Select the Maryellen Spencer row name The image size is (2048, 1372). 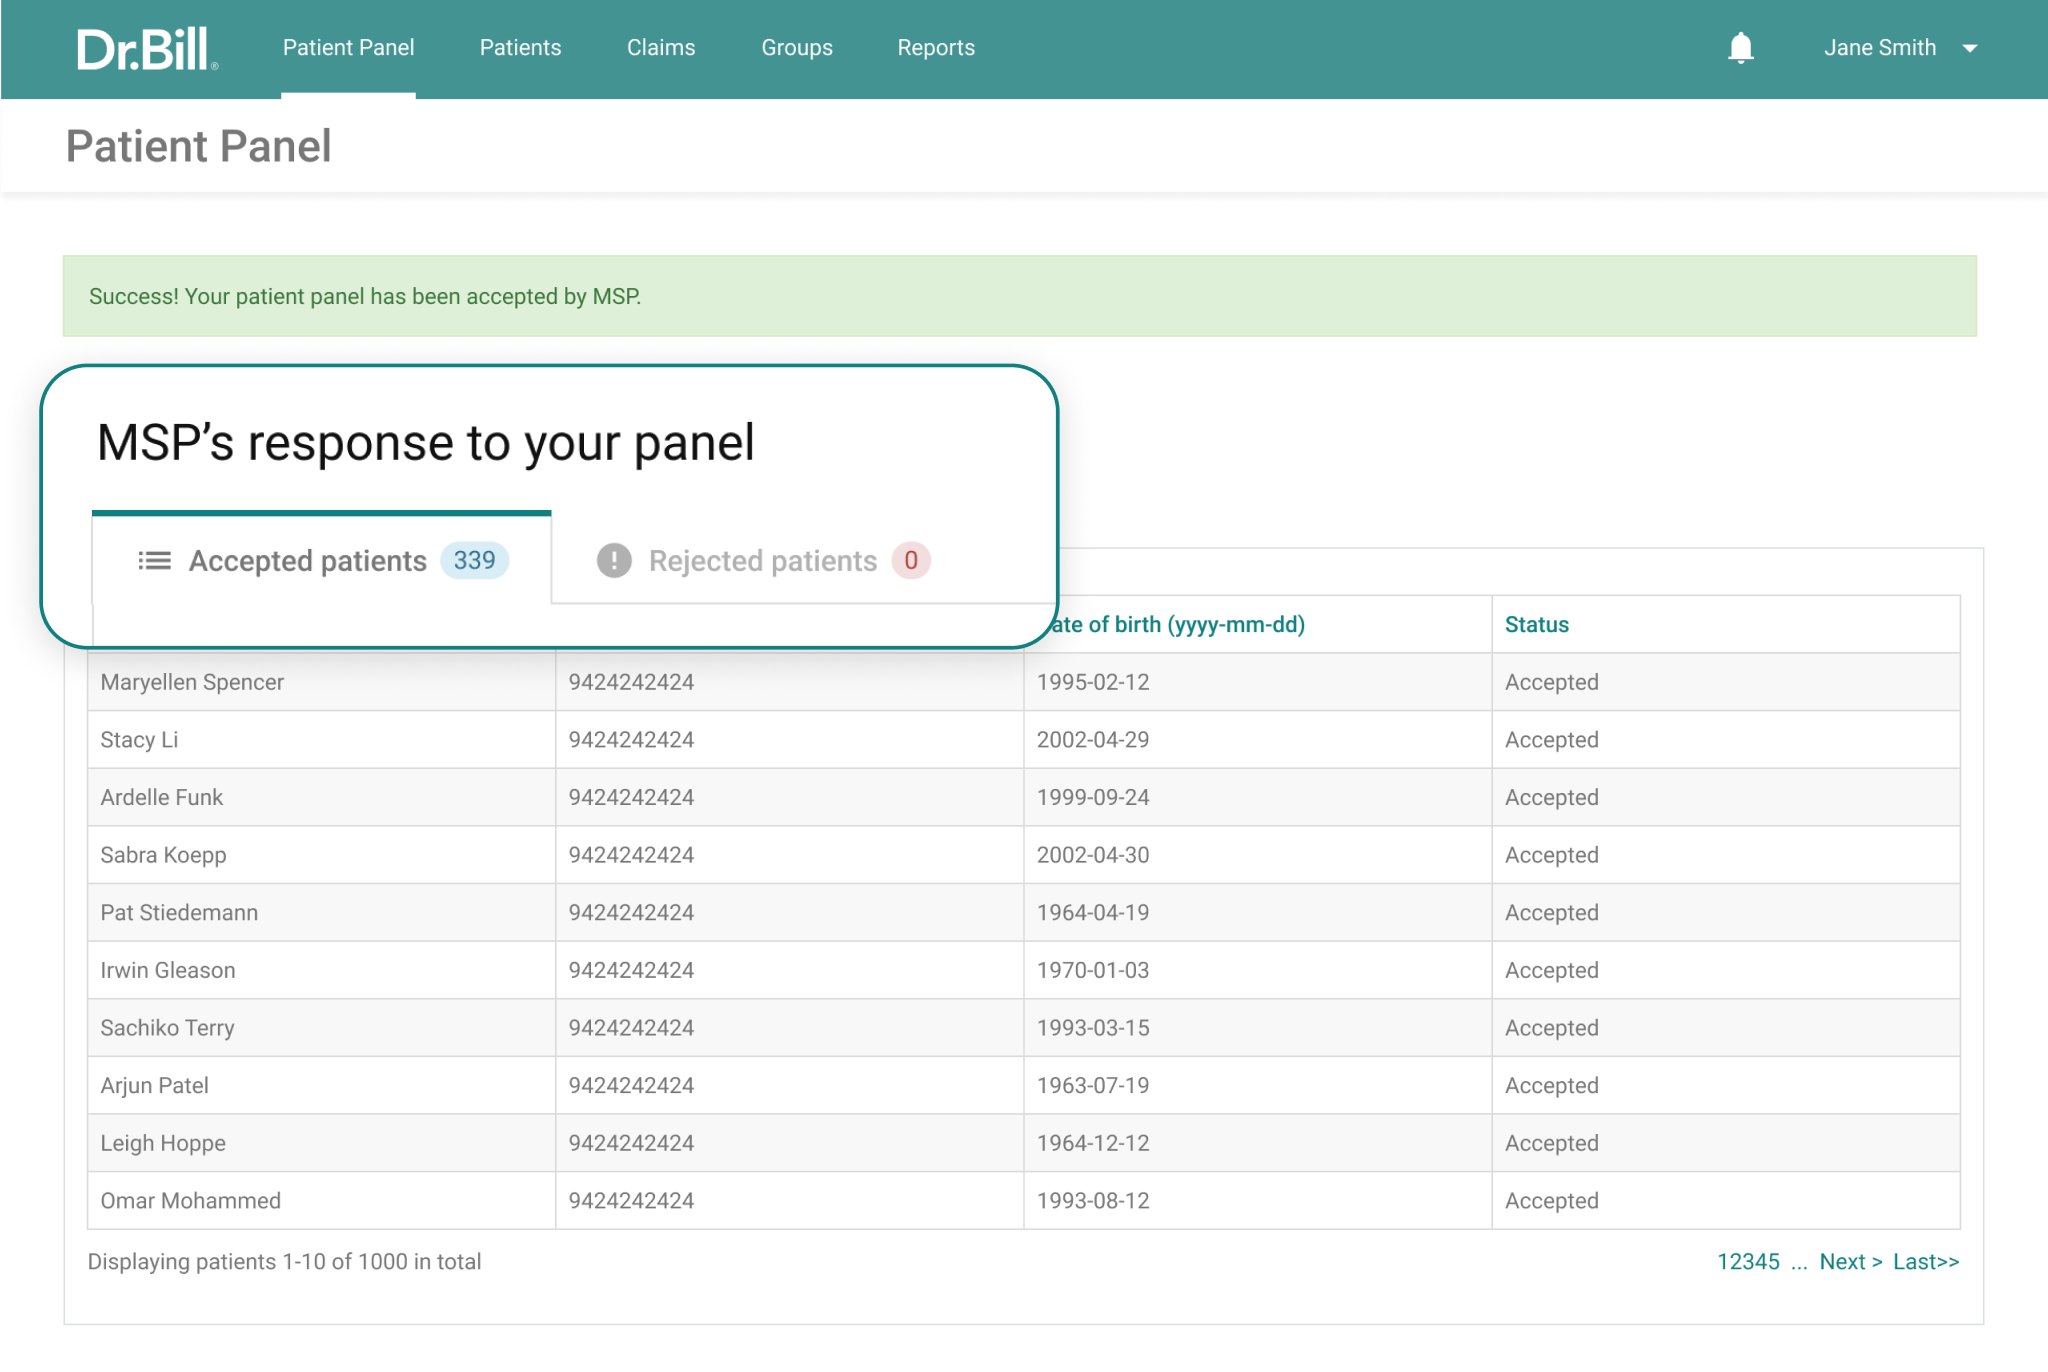[192, 682]
